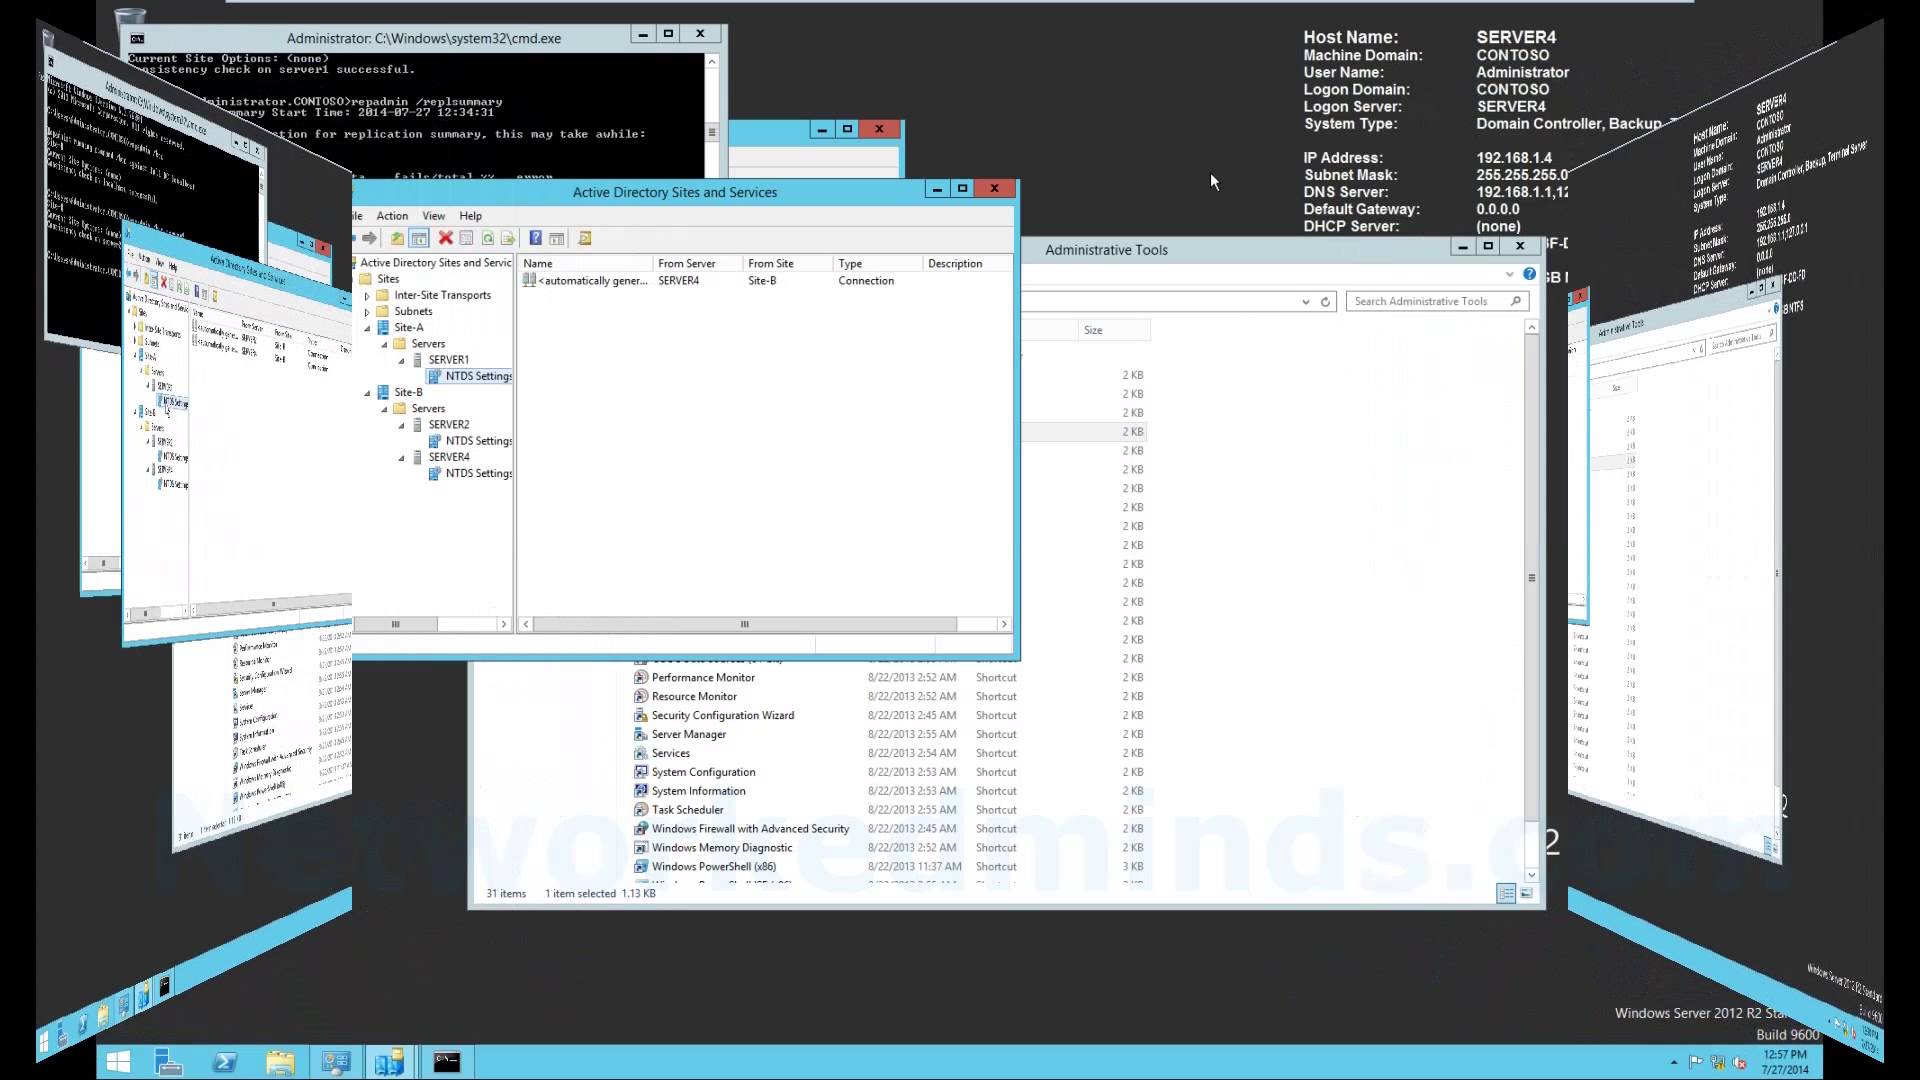Collapse the SERVER1 node
Viewport: 1920px width, 1080px height.
pyautogui.click(x=402, y=360)
